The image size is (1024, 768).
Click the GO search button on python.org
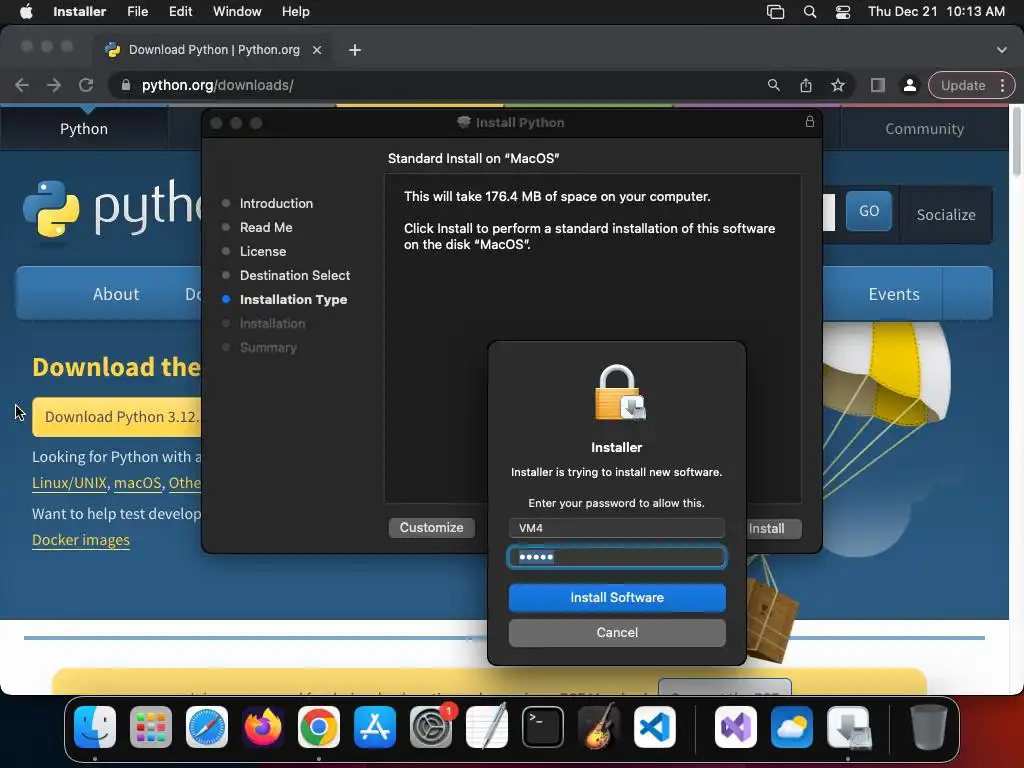pos(869,211)
